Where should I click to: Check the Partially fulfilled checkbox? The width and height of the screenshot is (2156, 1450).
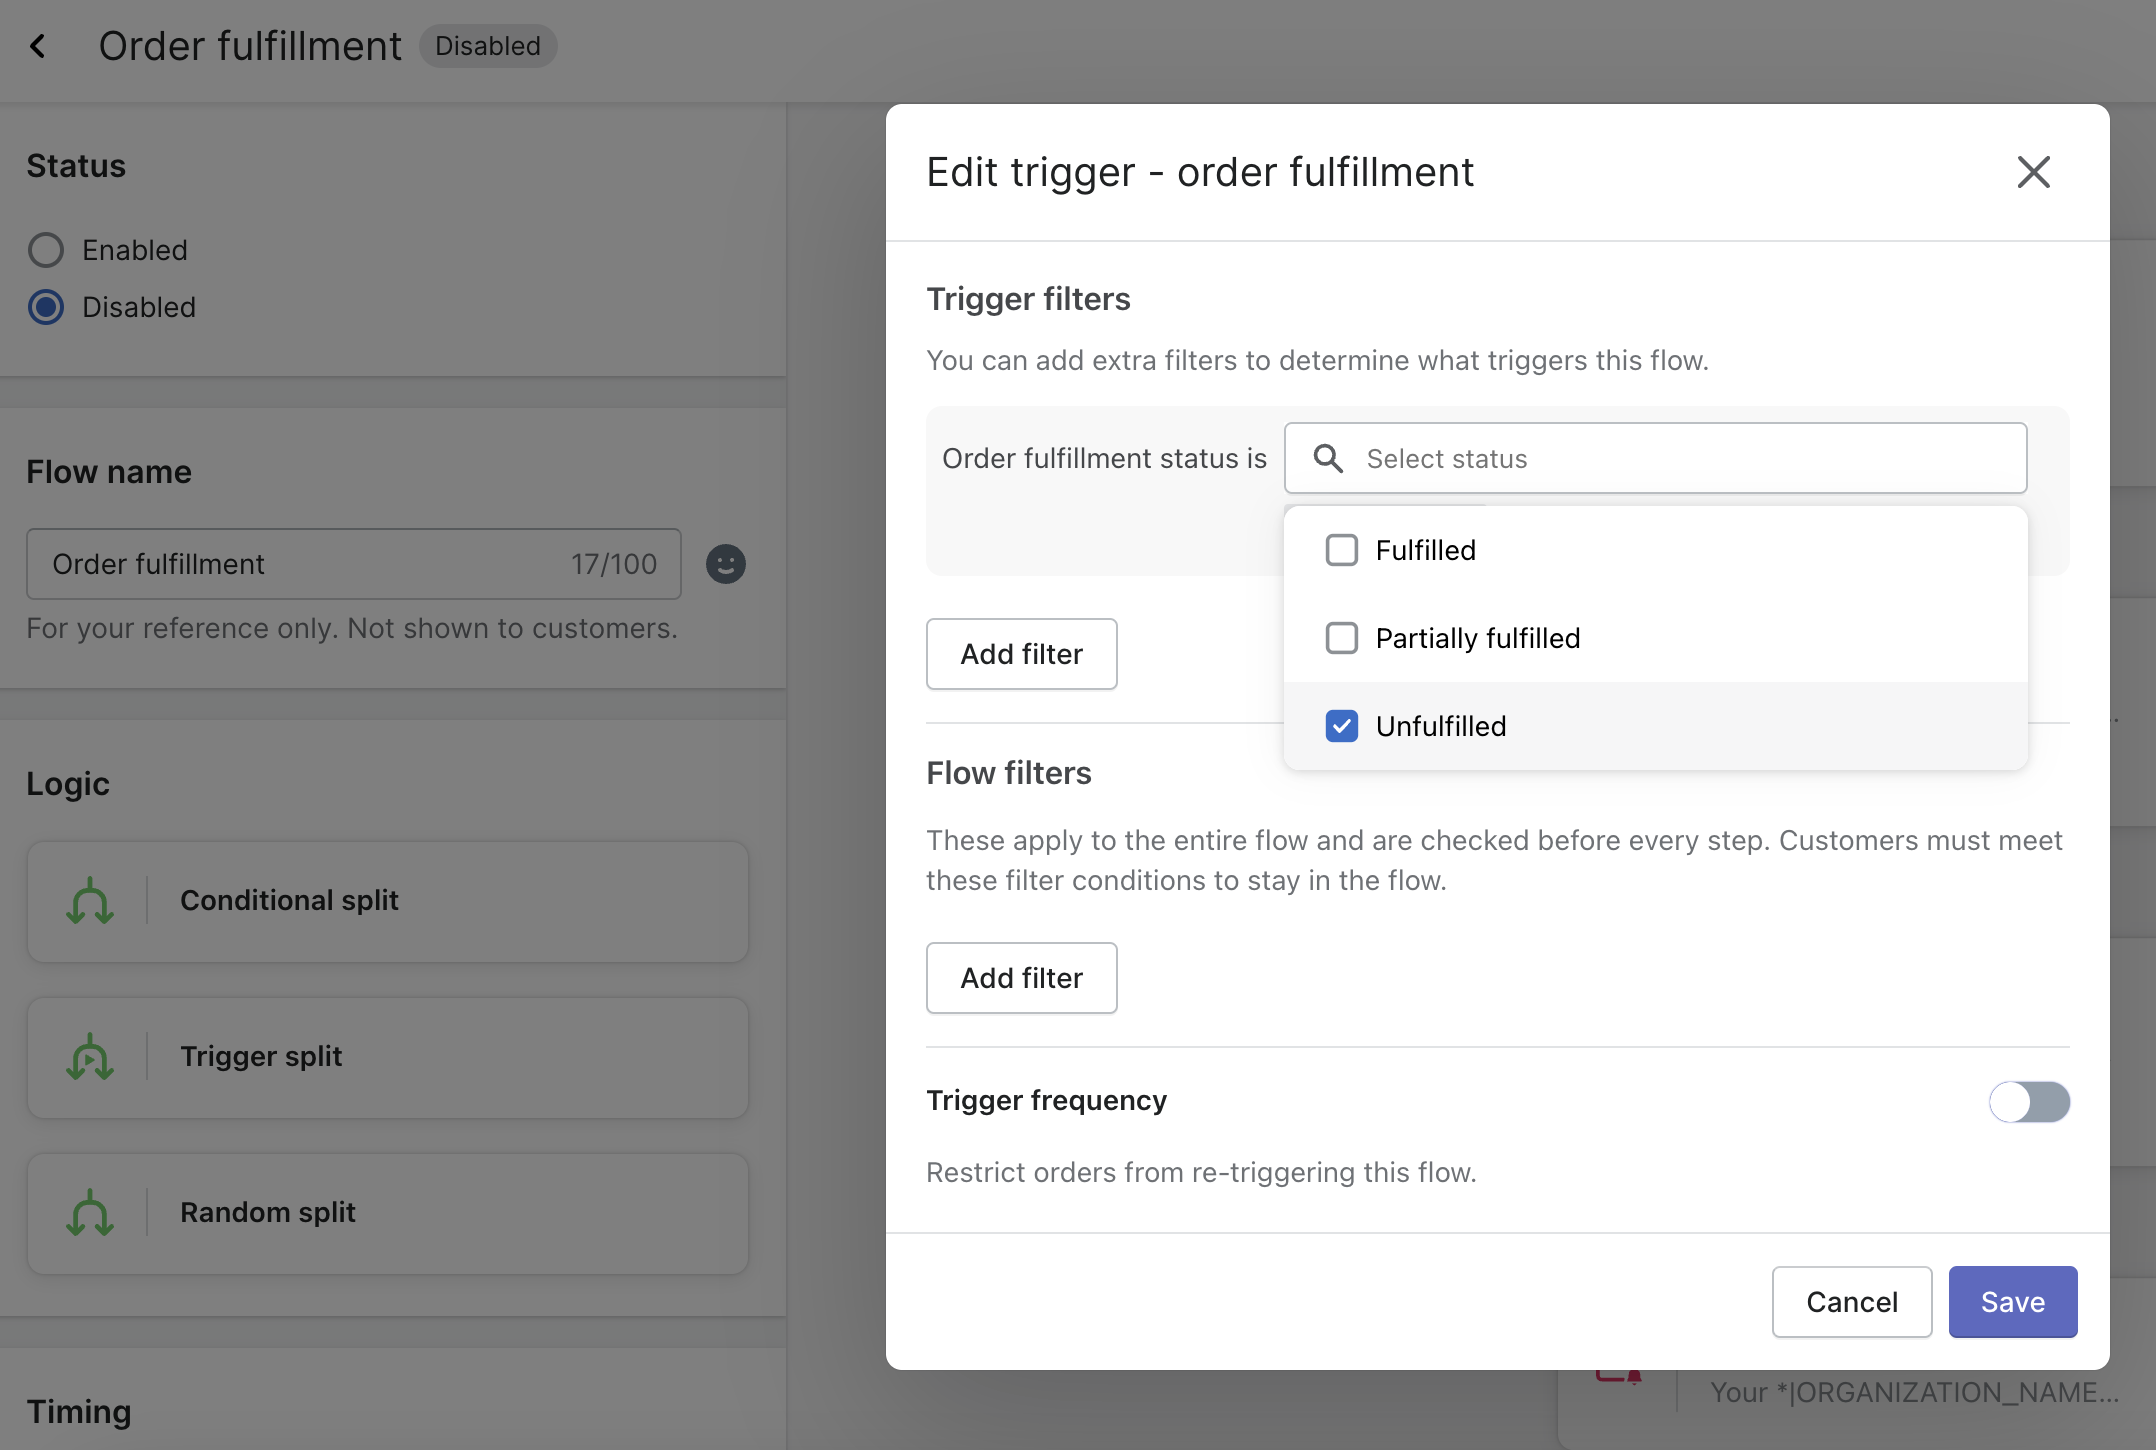pos(1341,638)
